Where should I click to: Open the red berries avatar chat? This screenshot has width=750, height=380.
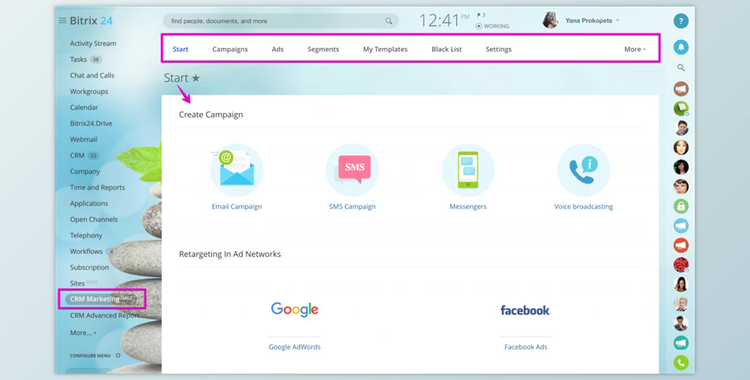(x=681, y=265)
